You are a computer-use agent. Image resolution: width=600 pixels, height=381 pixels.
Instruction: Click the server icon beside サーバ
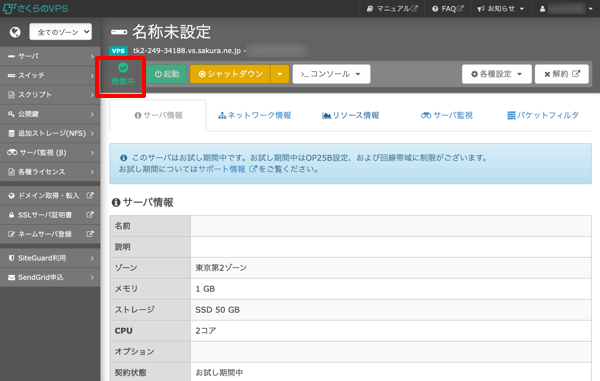[11, 56]
